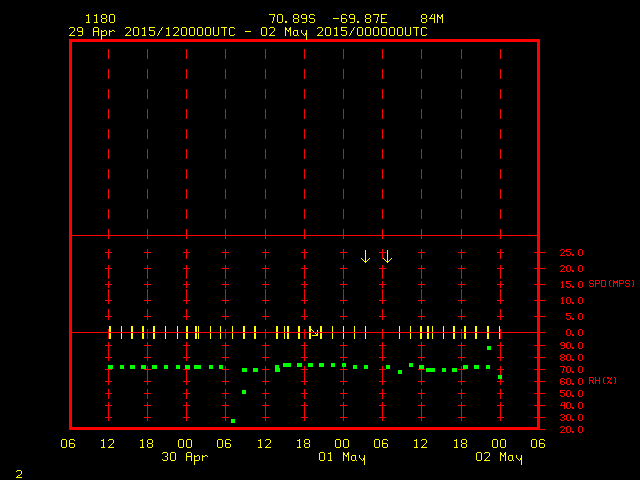Screen dimensions: 640x480
Task: Click the 90.0 humidity tick label
Action: (571, 345)
